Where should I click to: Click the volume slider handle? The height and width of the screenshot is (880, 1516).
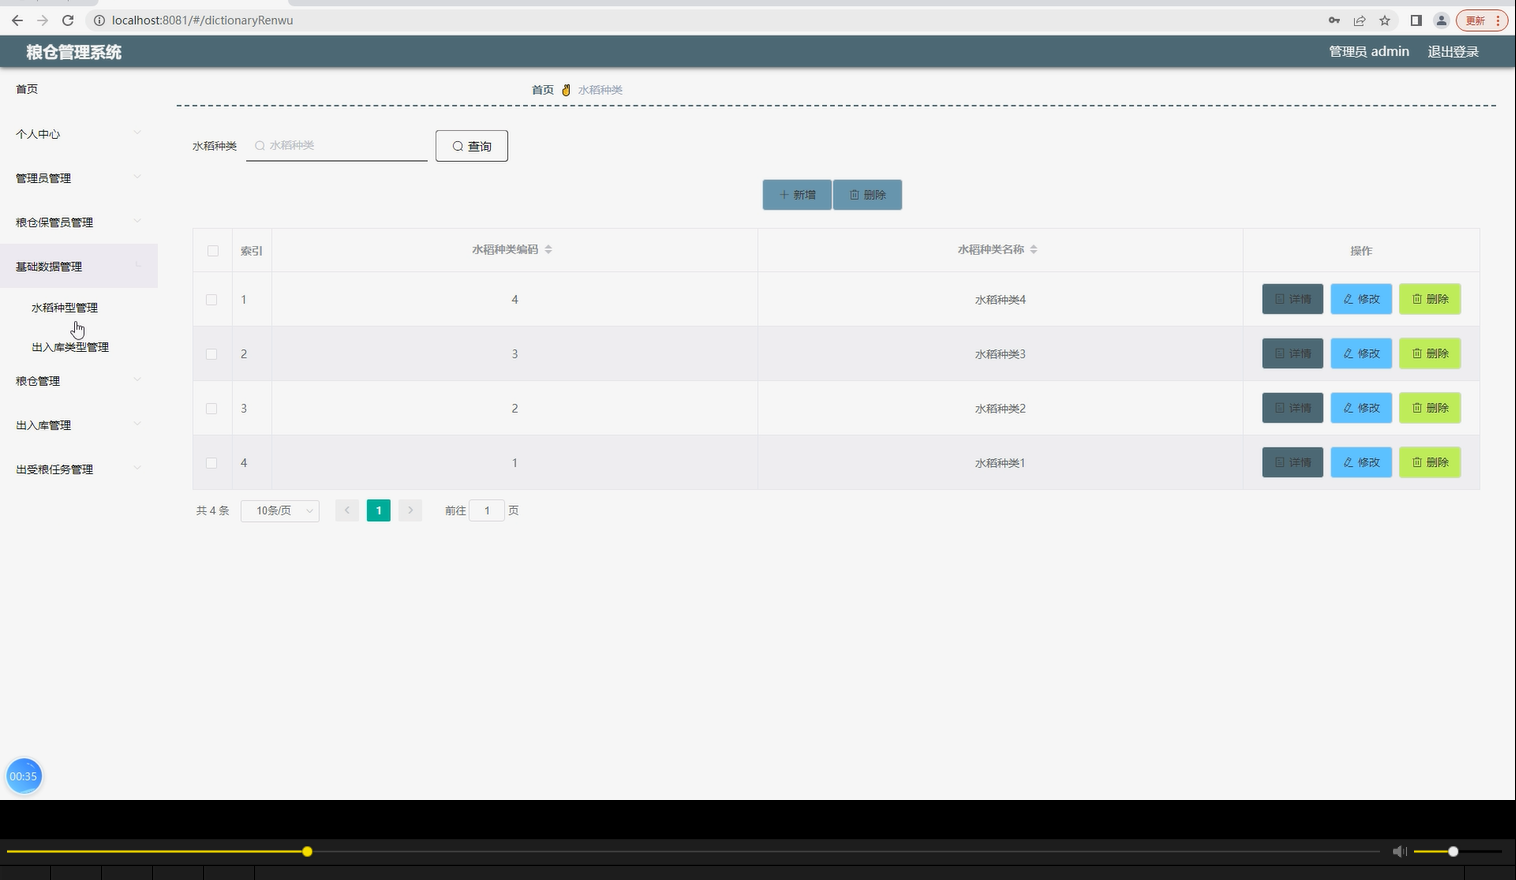tap(1453, 851)
